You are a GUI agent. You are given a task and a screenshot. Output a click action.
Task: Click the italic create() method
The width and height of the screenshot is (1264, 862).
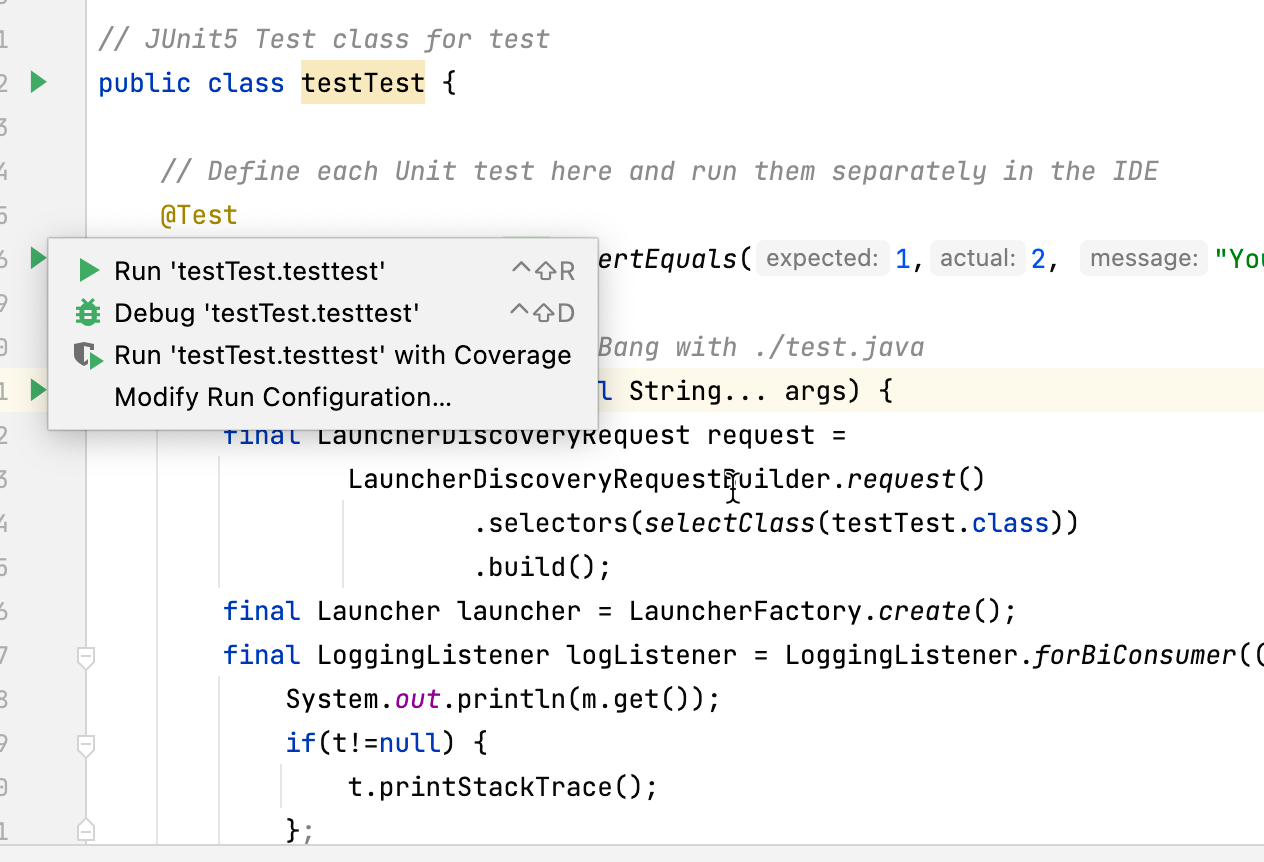click(924, 611)
